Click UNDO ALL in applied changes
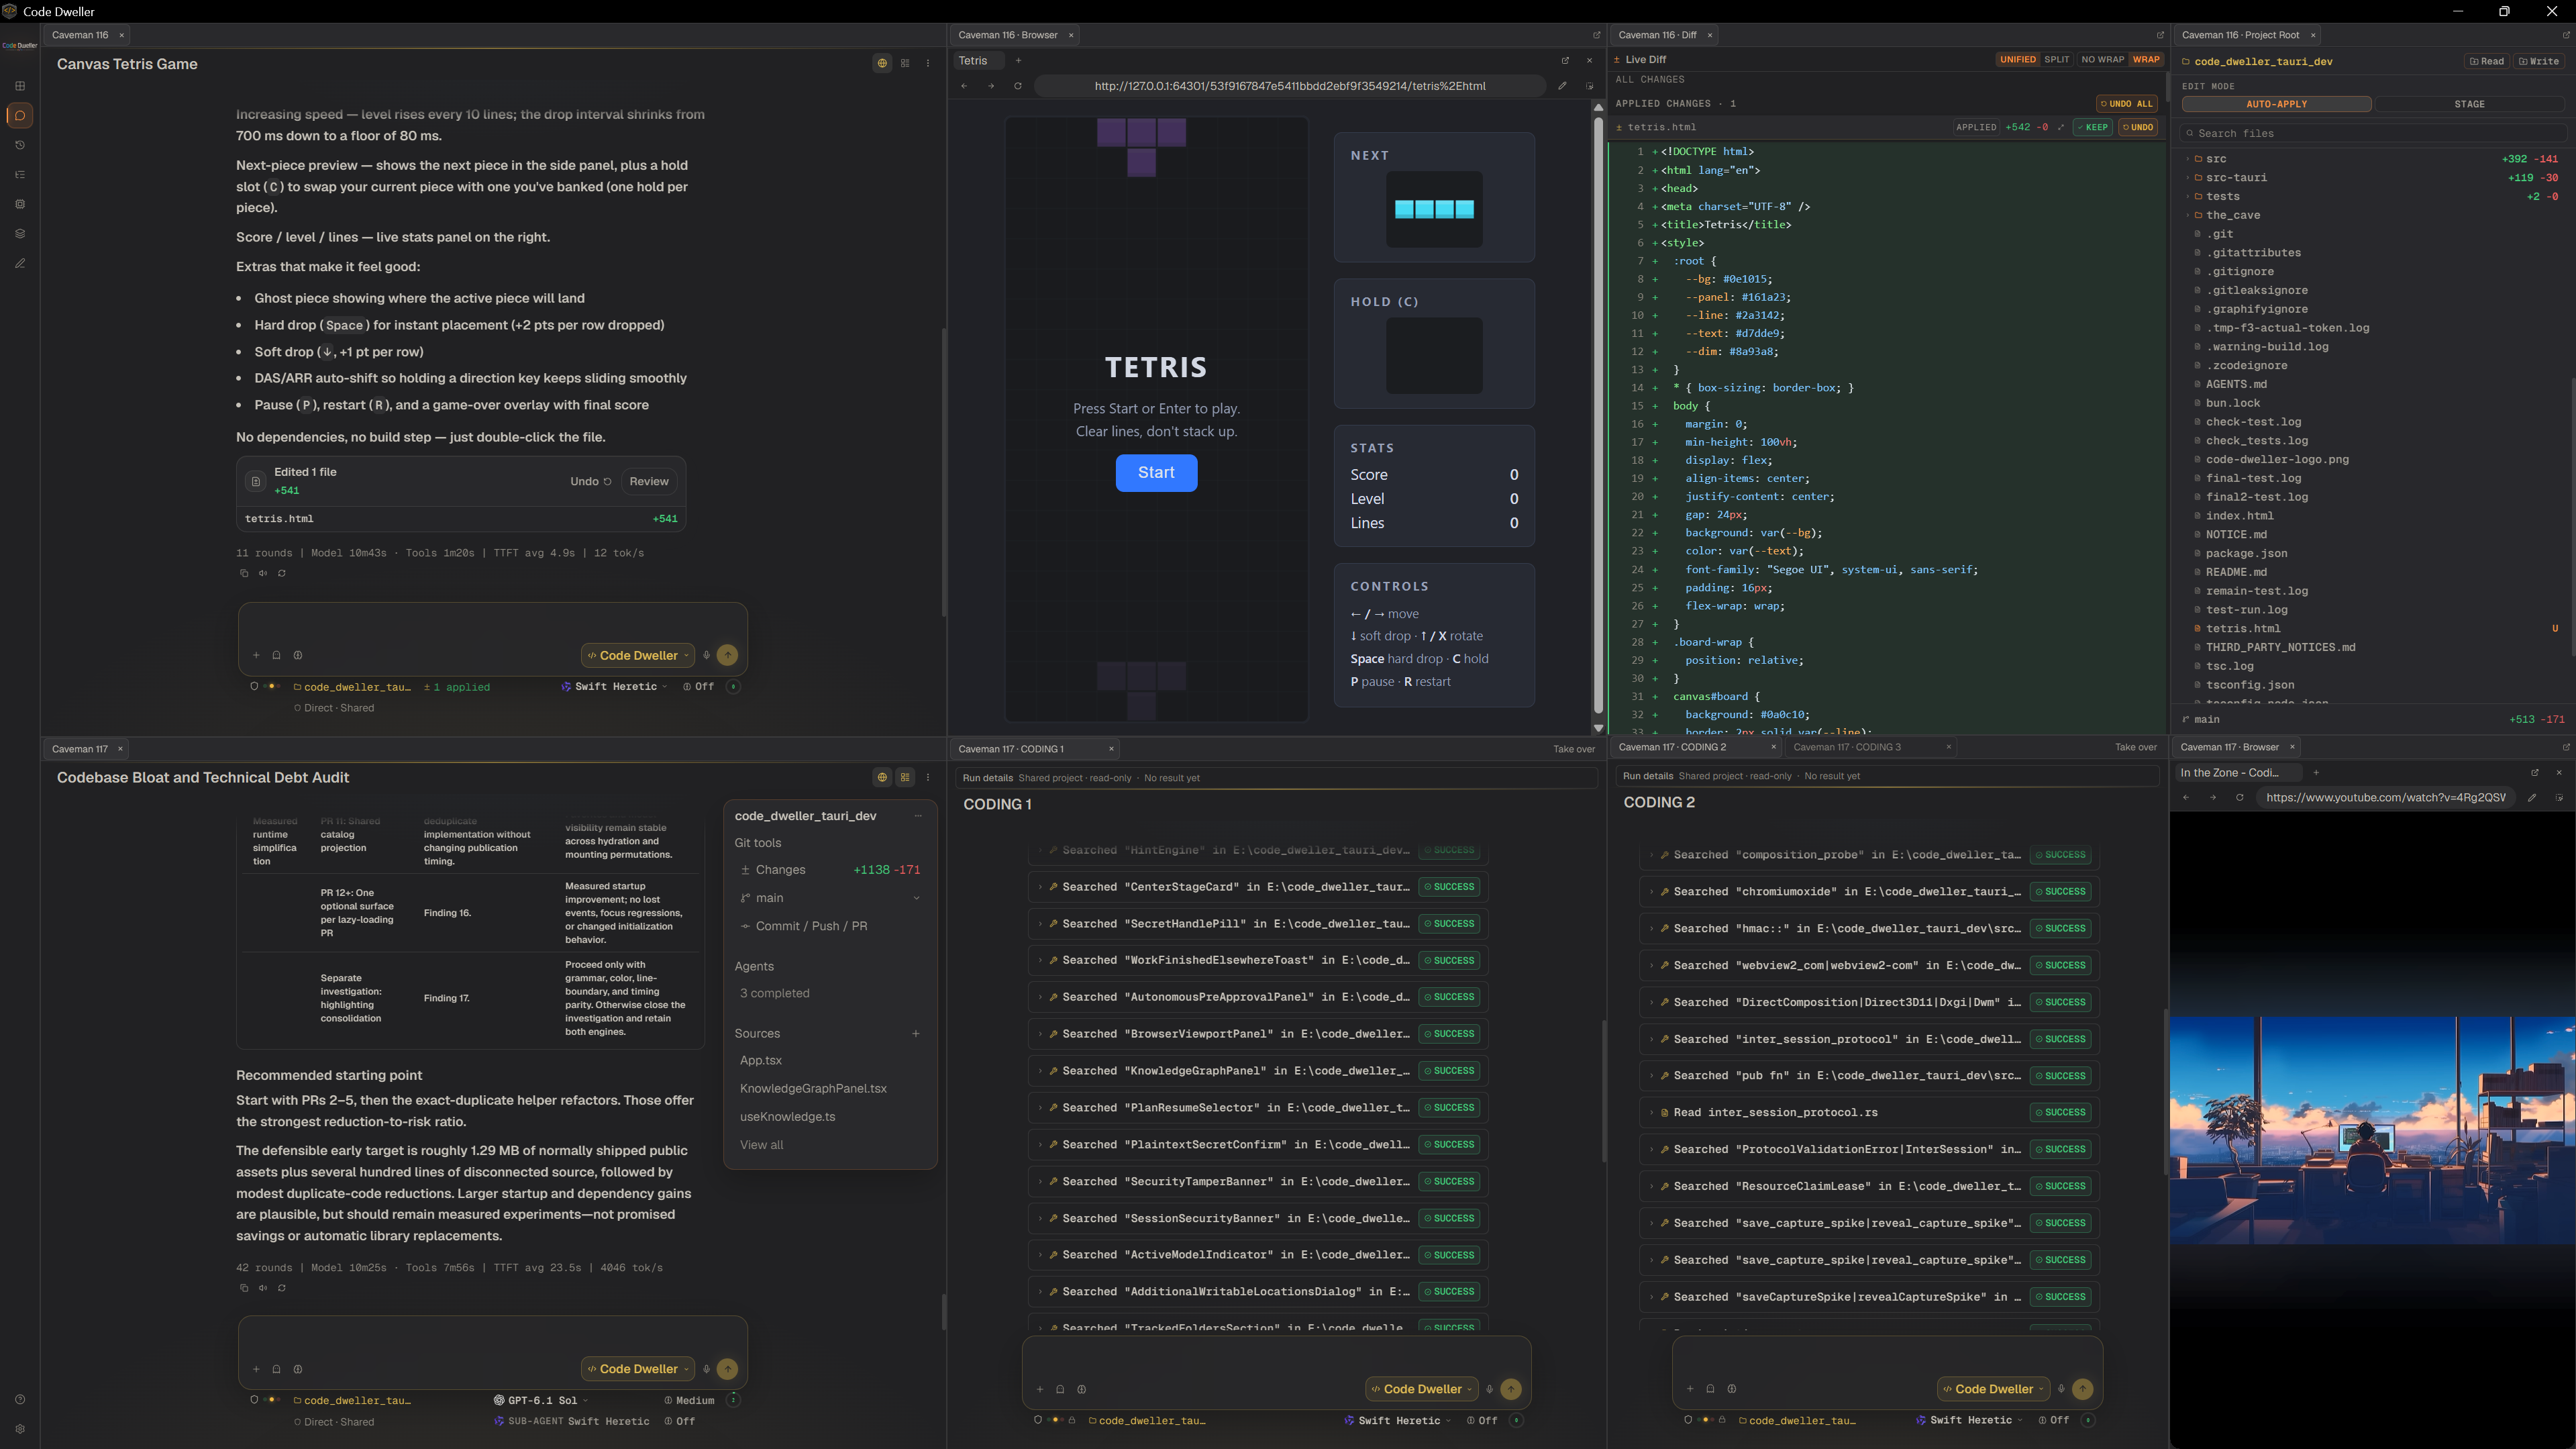This screenshot has width=2576, height=1449. (x=2126, y=103)
